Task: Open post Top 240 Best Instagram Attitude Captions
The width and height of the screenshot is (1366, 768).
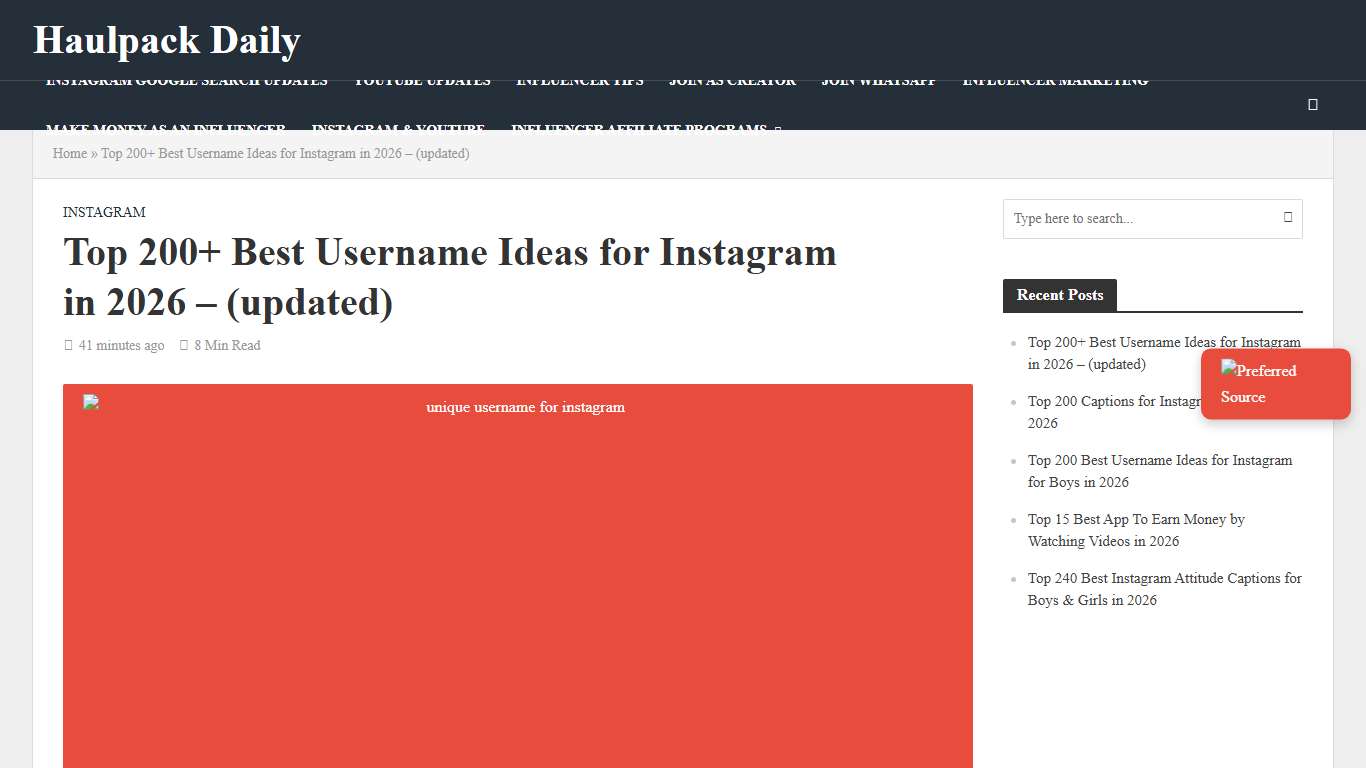Action: click(1164, 578)
